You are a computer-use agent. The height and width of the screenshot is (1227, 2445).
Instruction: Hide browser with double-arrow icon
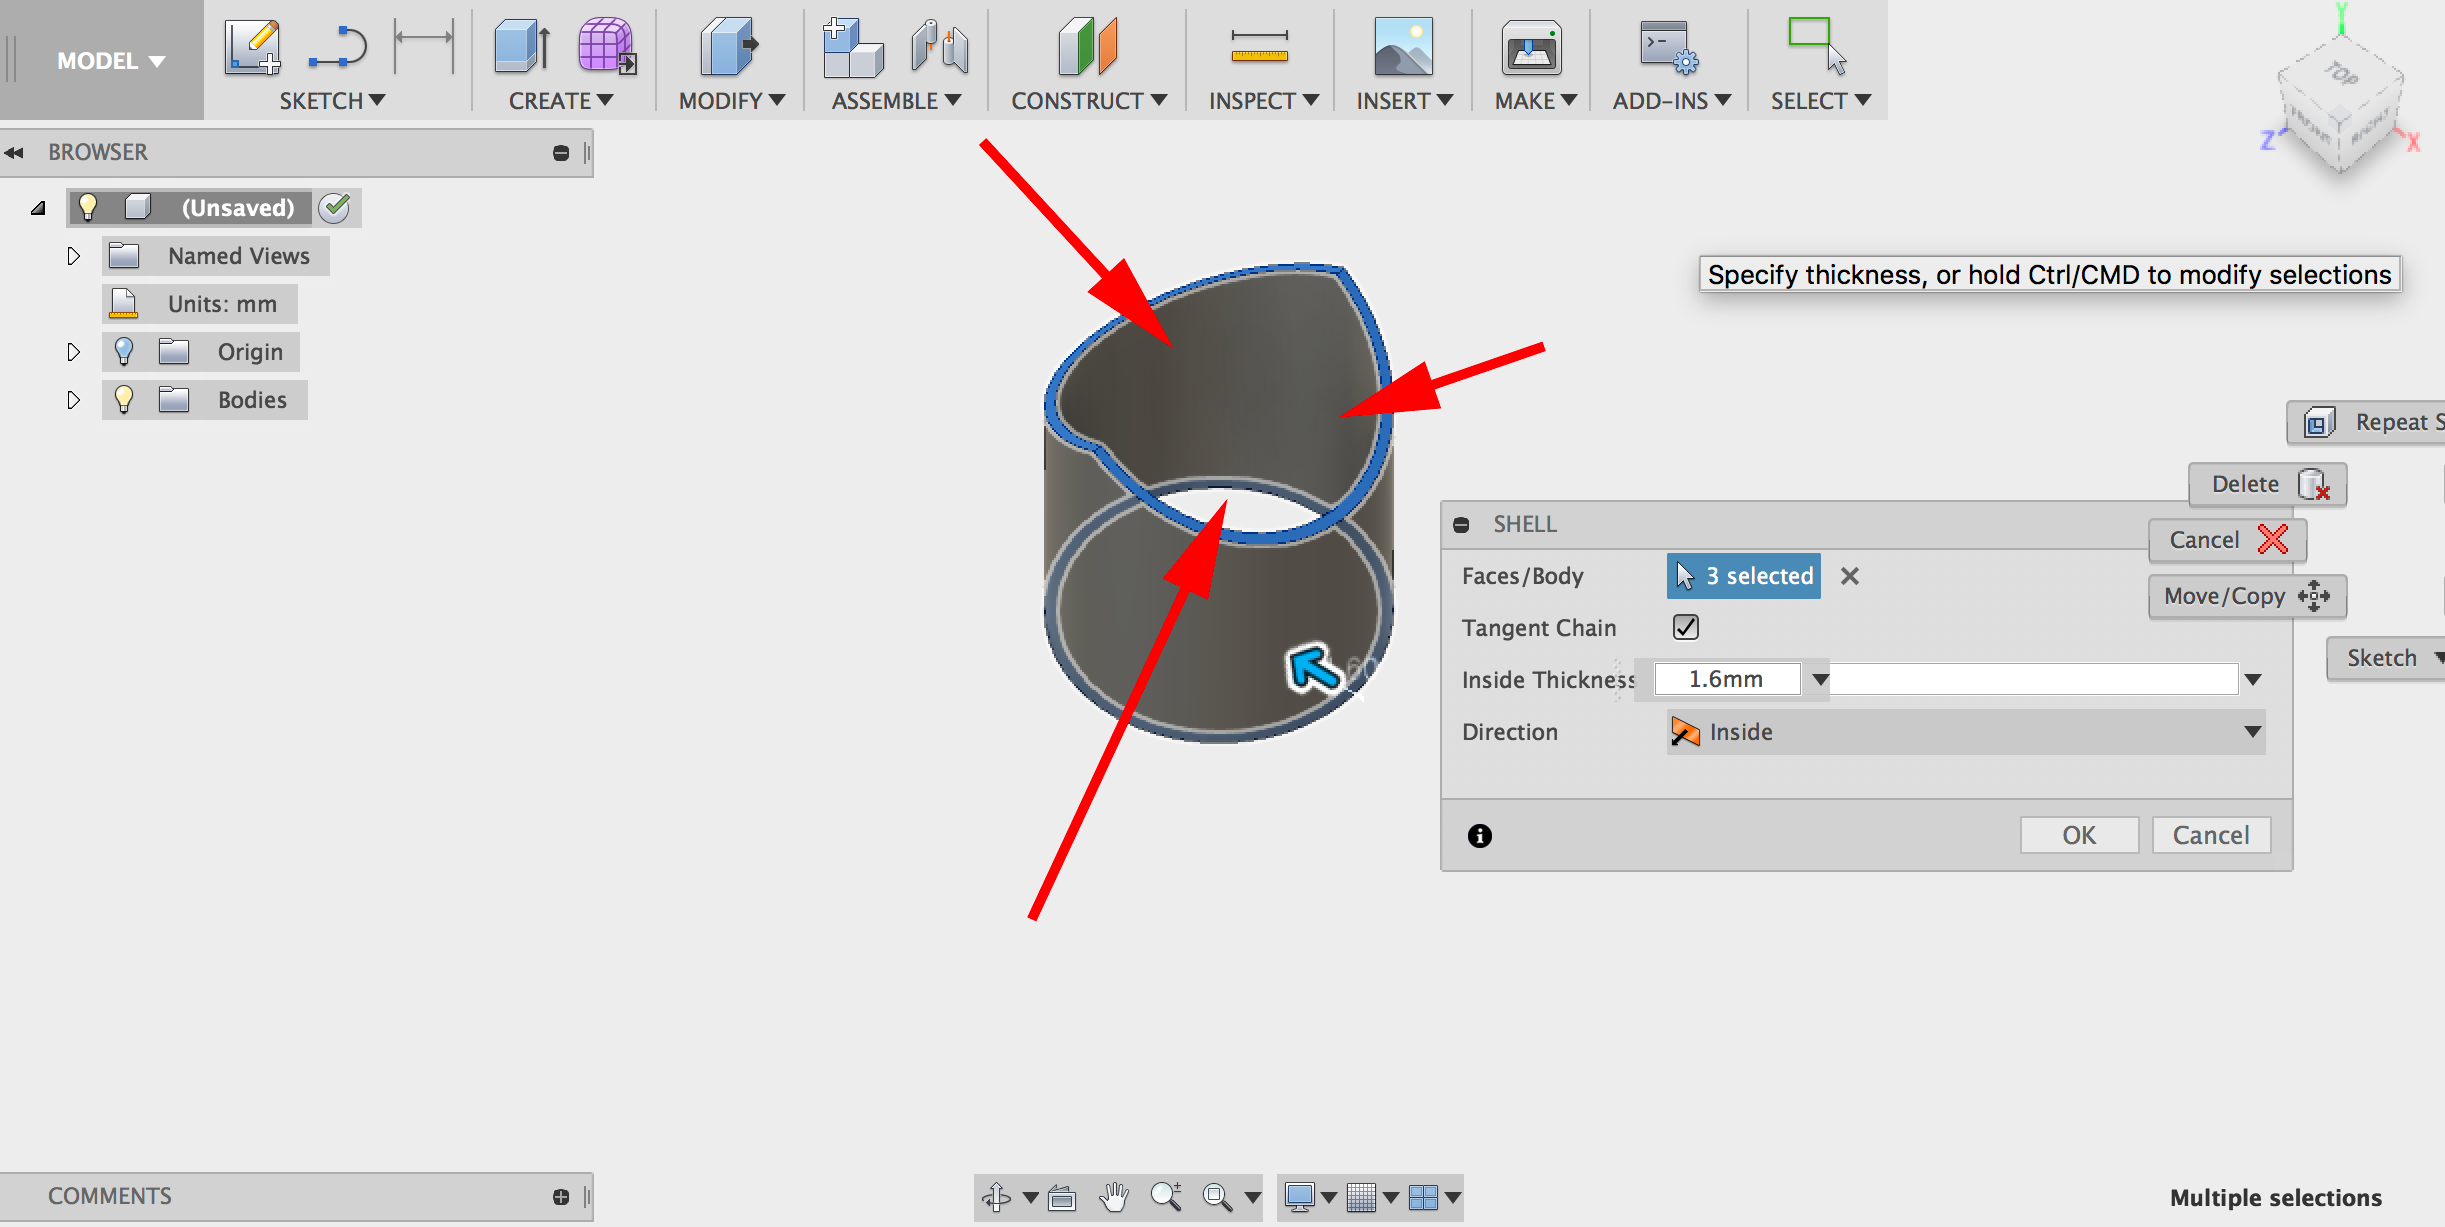pos(14,152)
